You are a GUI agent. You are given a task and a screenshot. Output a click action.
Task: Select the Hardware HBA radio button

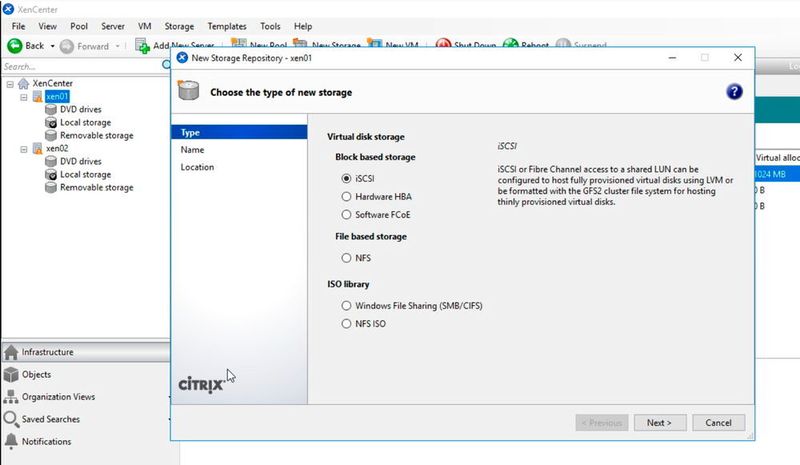[346, 197]
